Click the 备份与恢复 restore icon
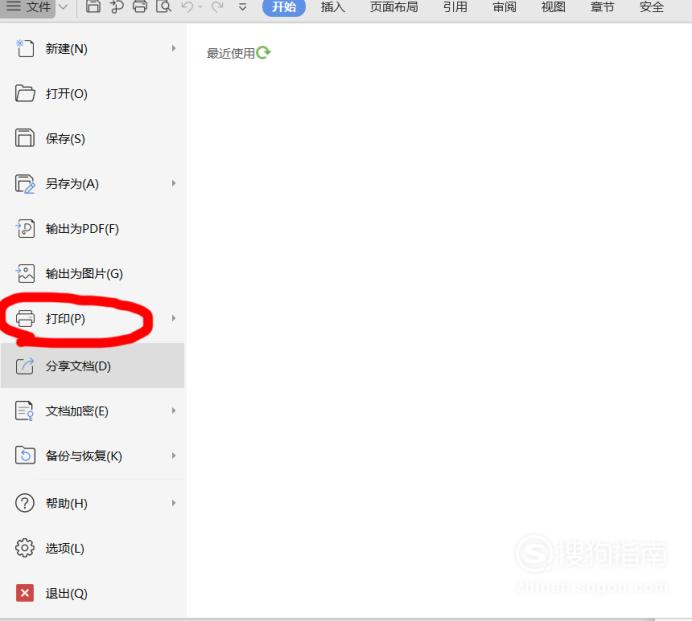 coord(25,455)
